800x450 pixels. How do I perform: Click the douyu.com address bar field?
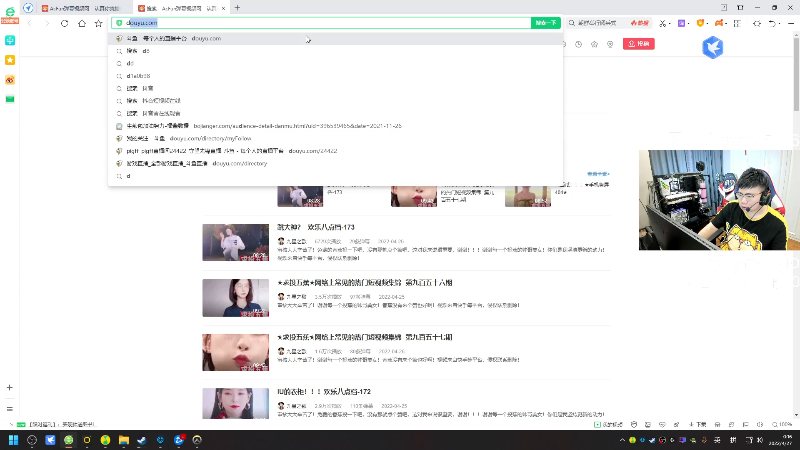click(x=321, y=23)
